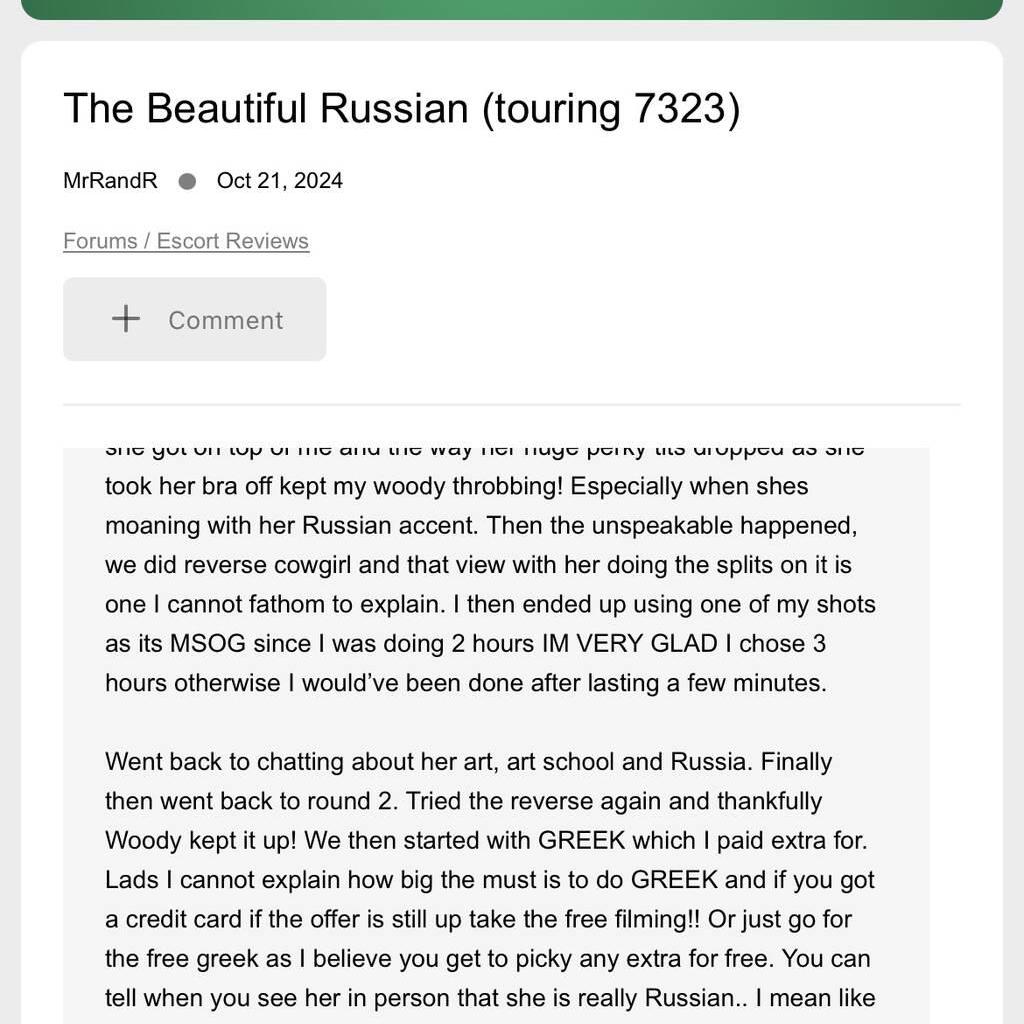The width and height of the screenshot is (1024, 1024).
Task: Select the thread title The Beautiful Russian
Action: 265,108
